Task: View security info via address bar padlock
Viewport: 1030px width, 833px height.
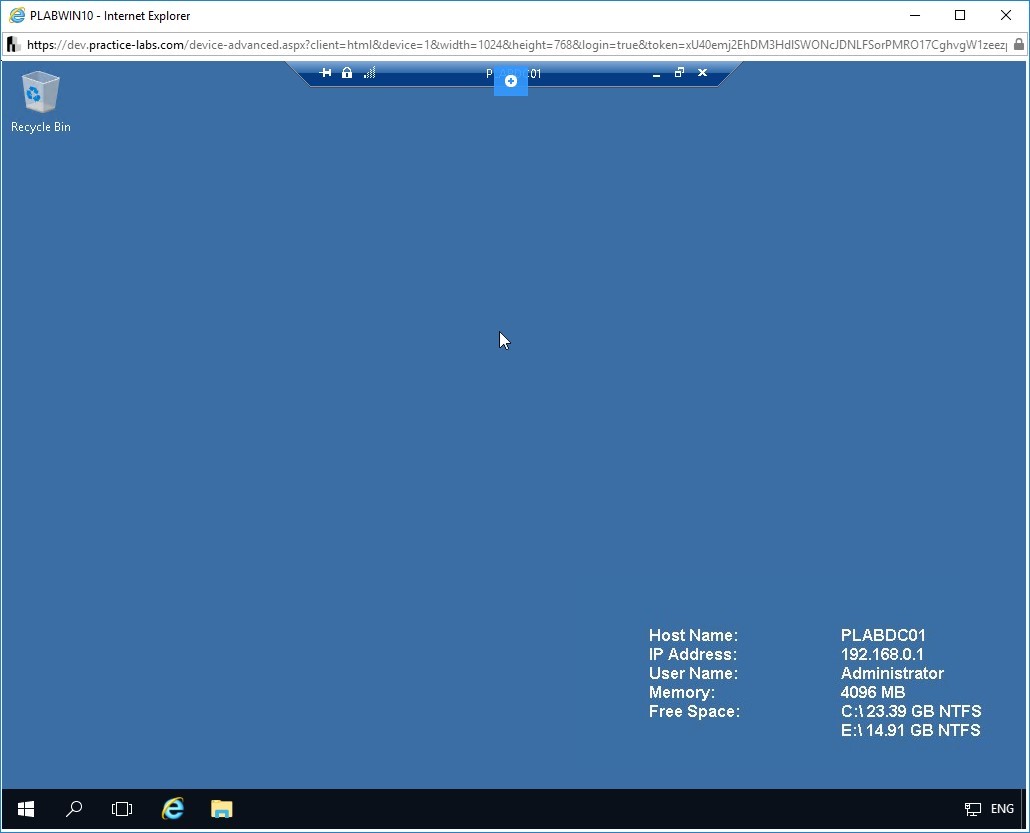Action: tap(1018, 45)
